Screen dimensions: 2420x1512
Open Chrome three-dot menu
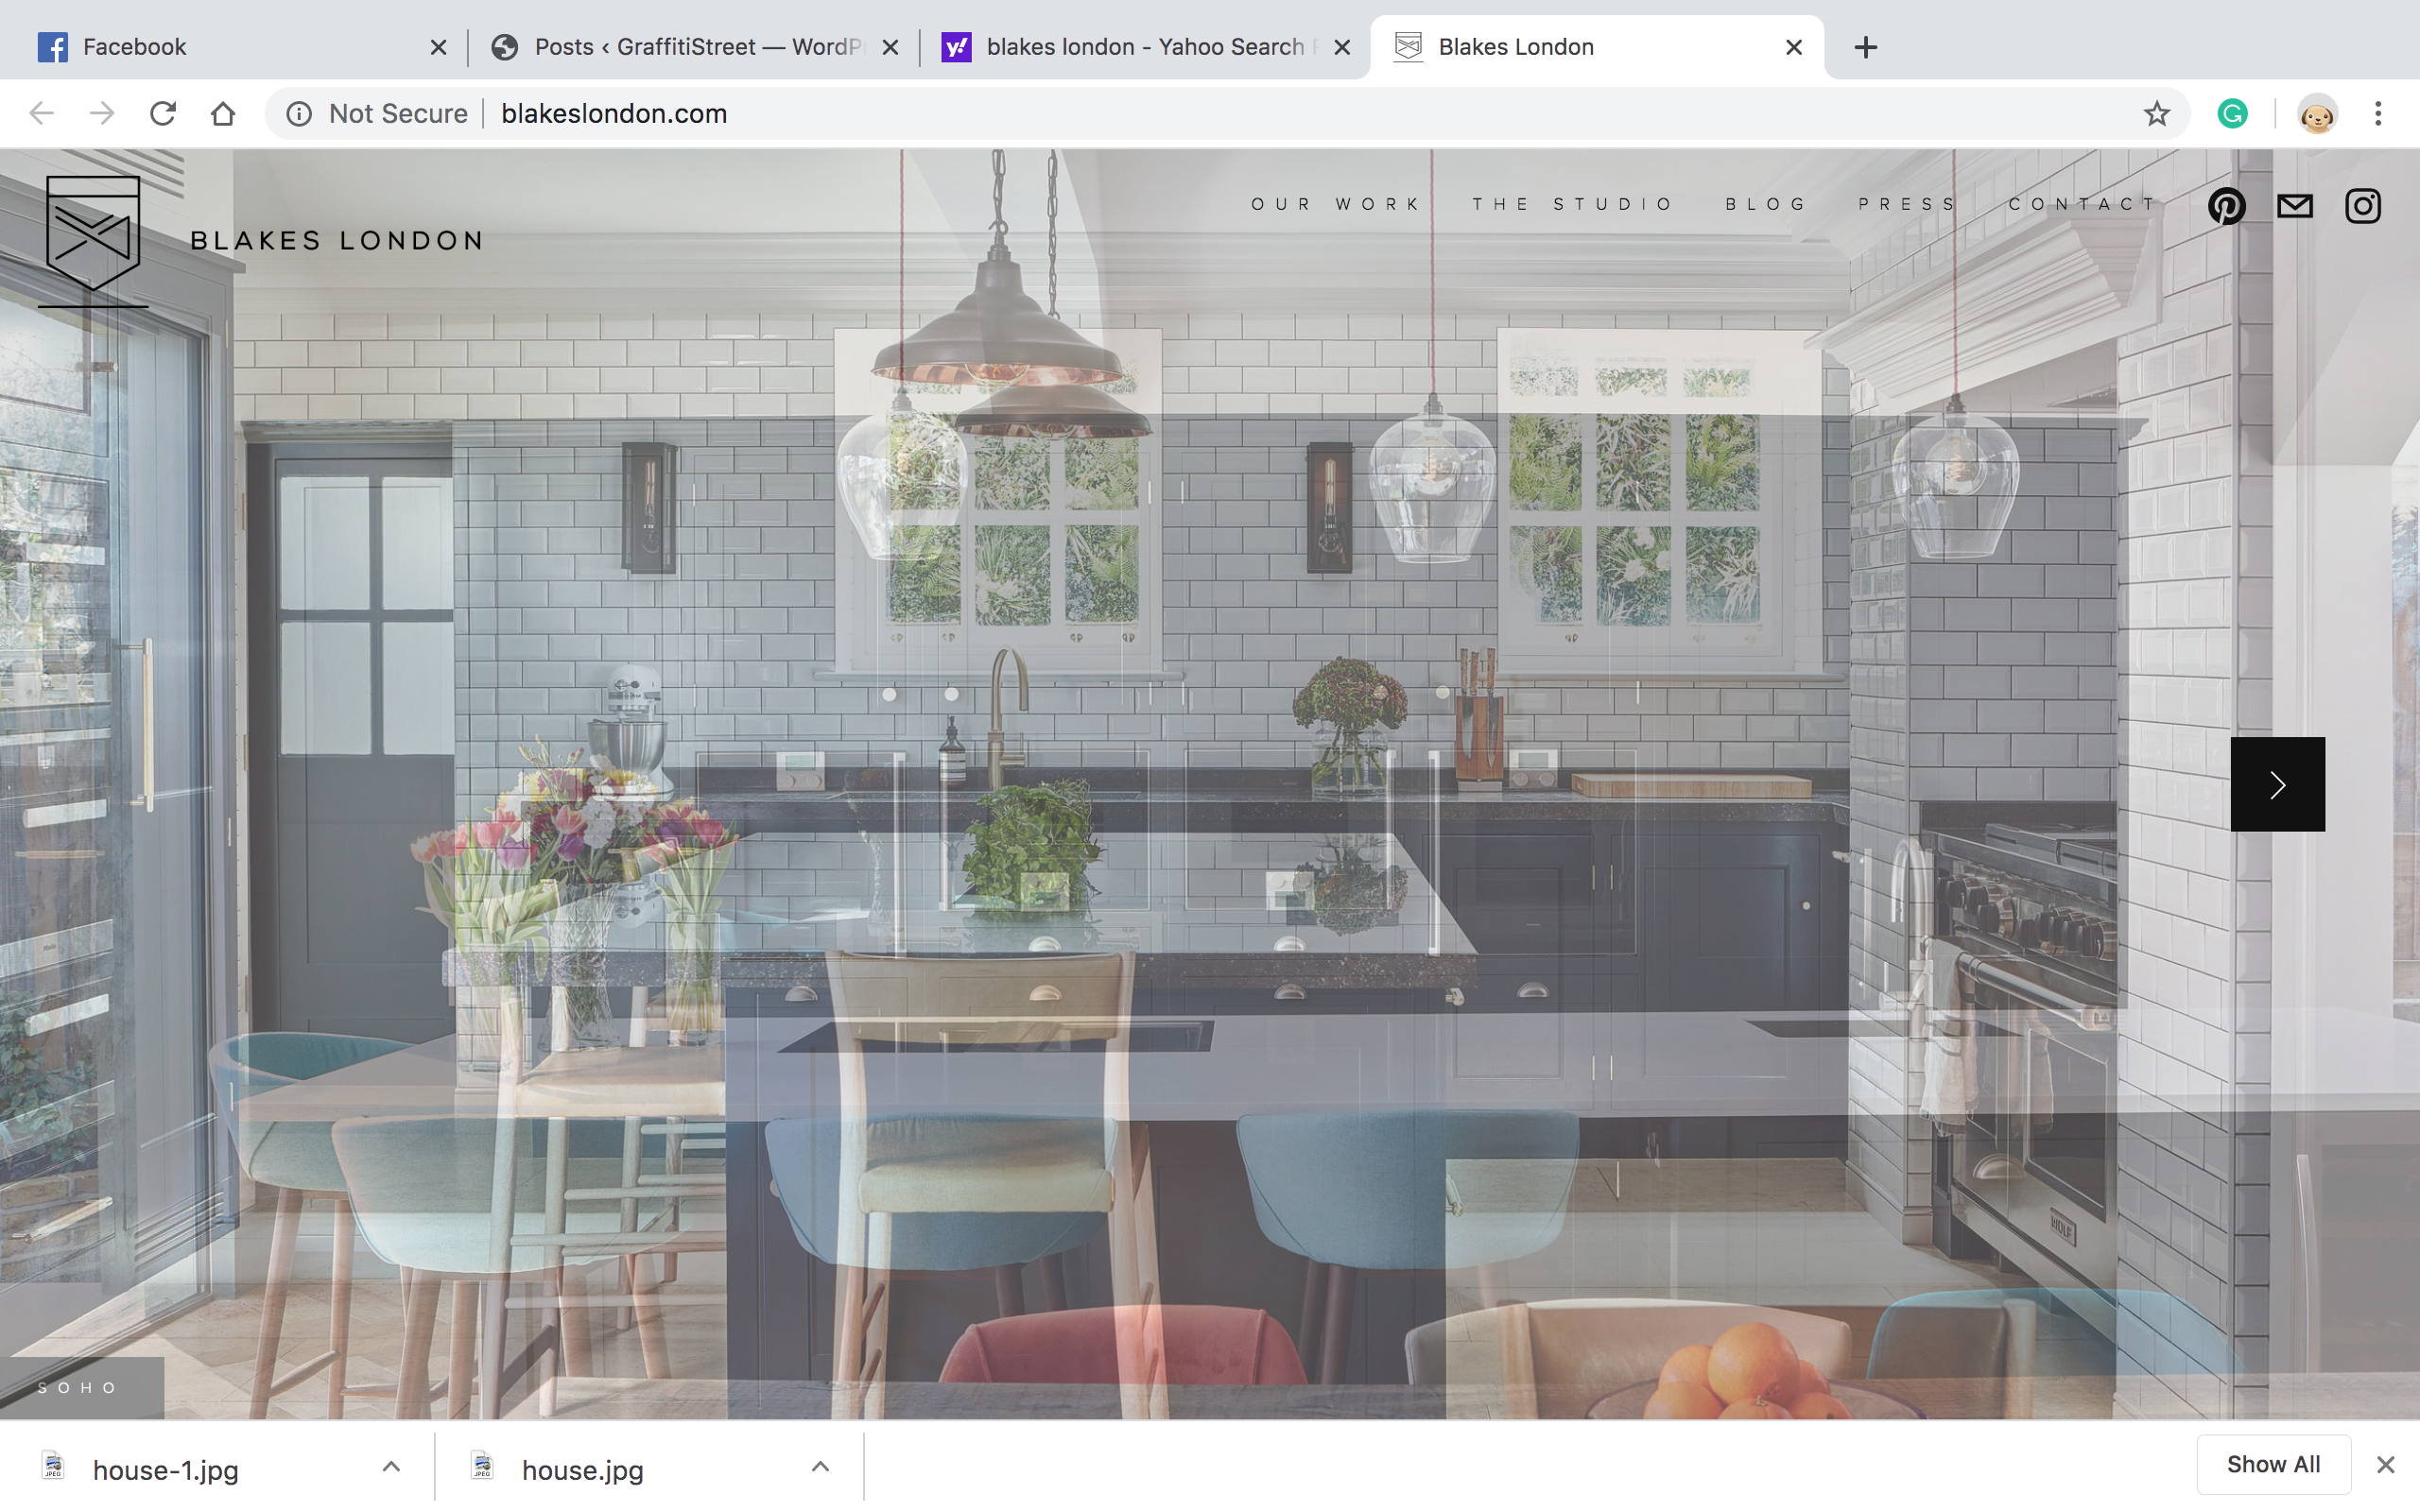(2378, 113)
